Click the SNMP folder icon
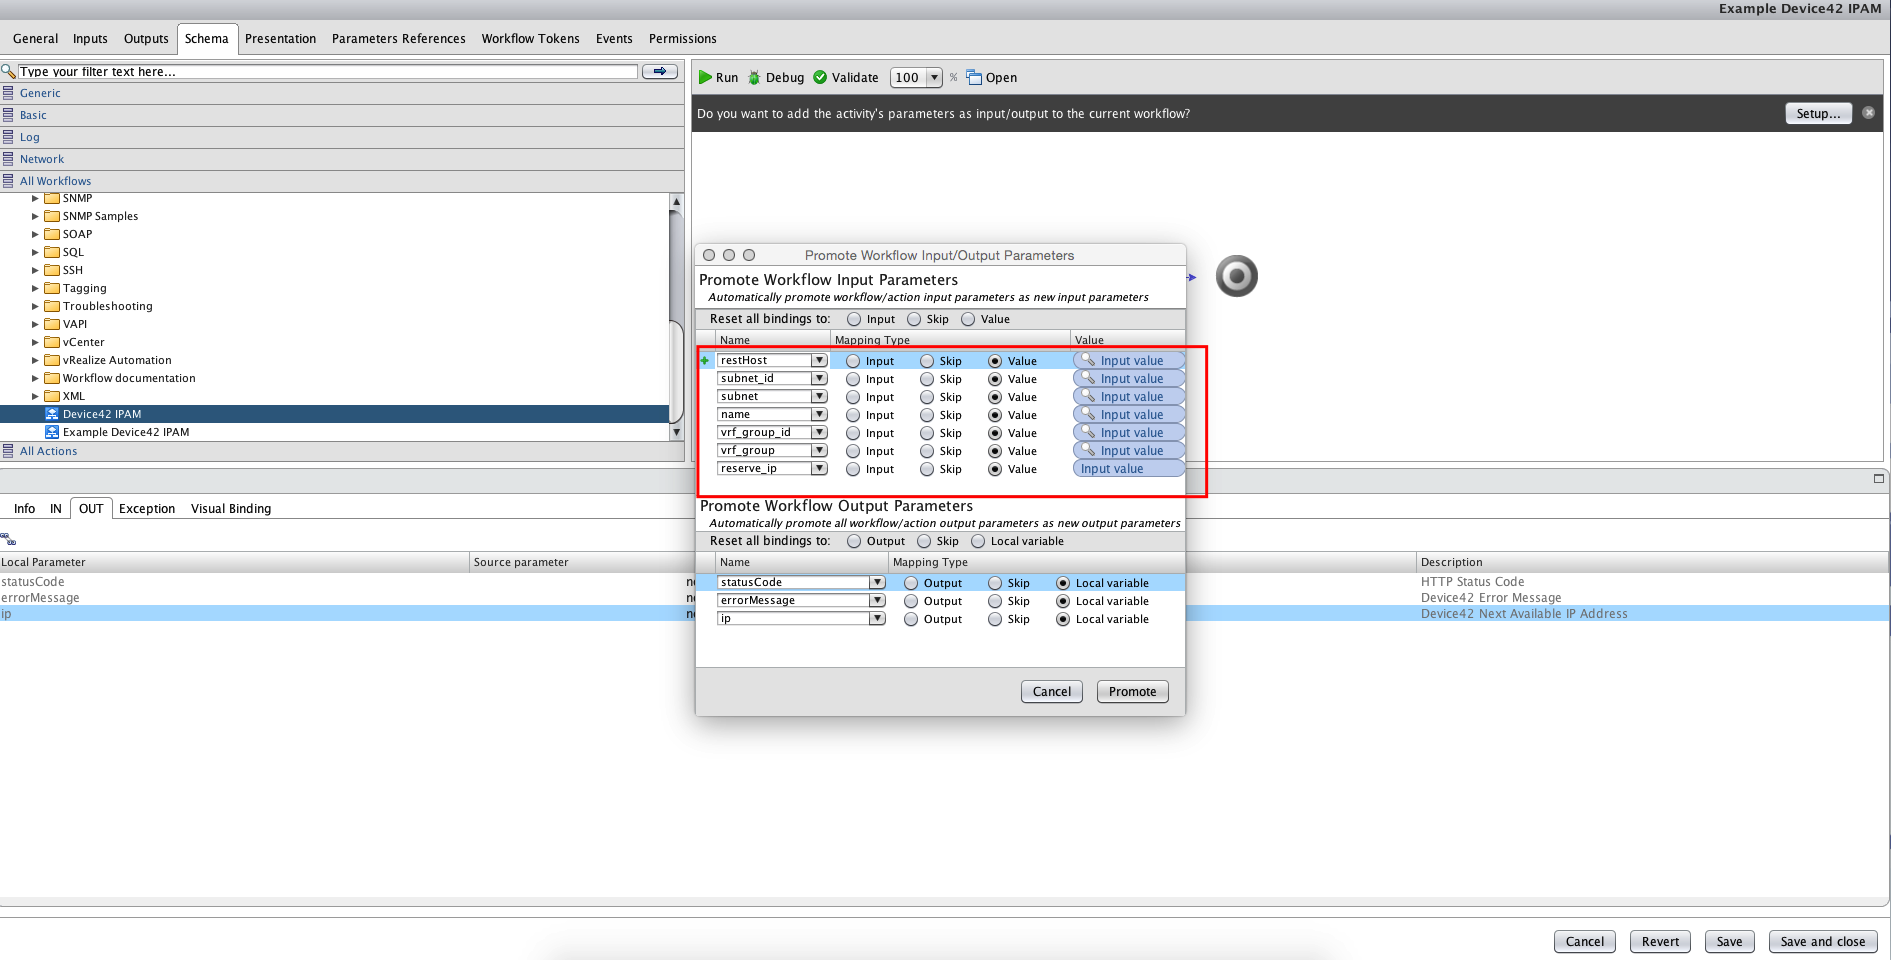Screen dimensions: 1891x960 (x=52, y=198)
